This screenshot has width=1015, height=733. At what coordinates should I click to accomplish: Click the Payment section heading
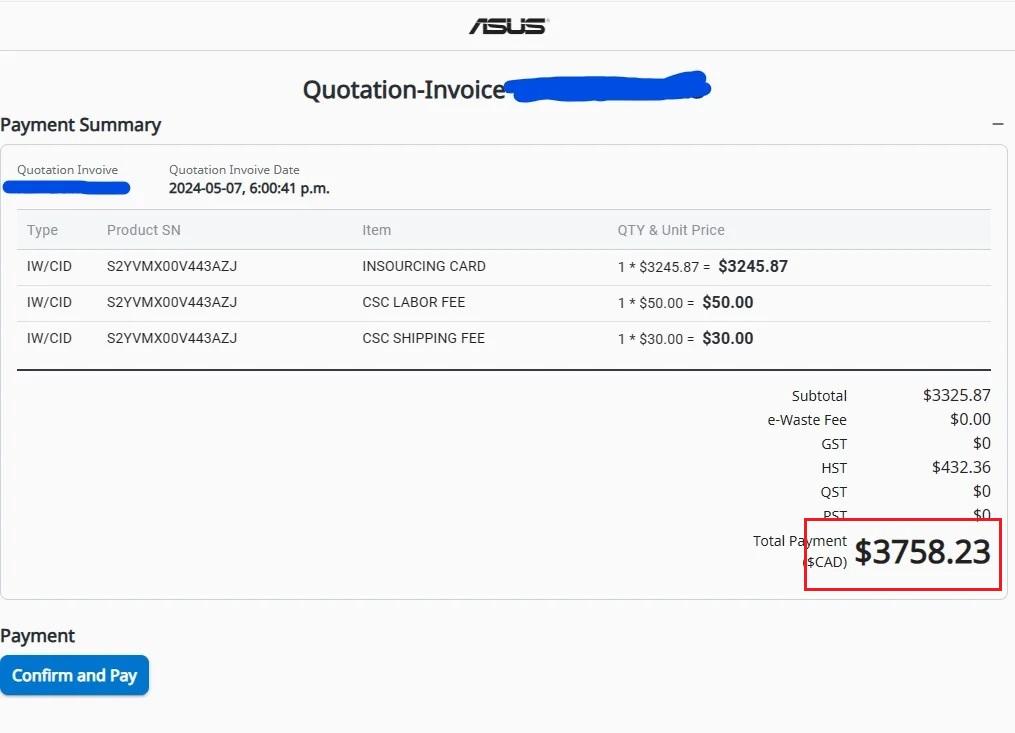(x=38, y=636)
